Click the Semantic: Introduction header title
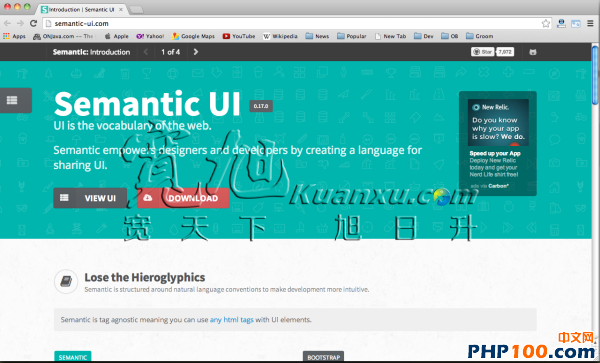Viewport: 600px width, 363px height. [x=91, y=52]
